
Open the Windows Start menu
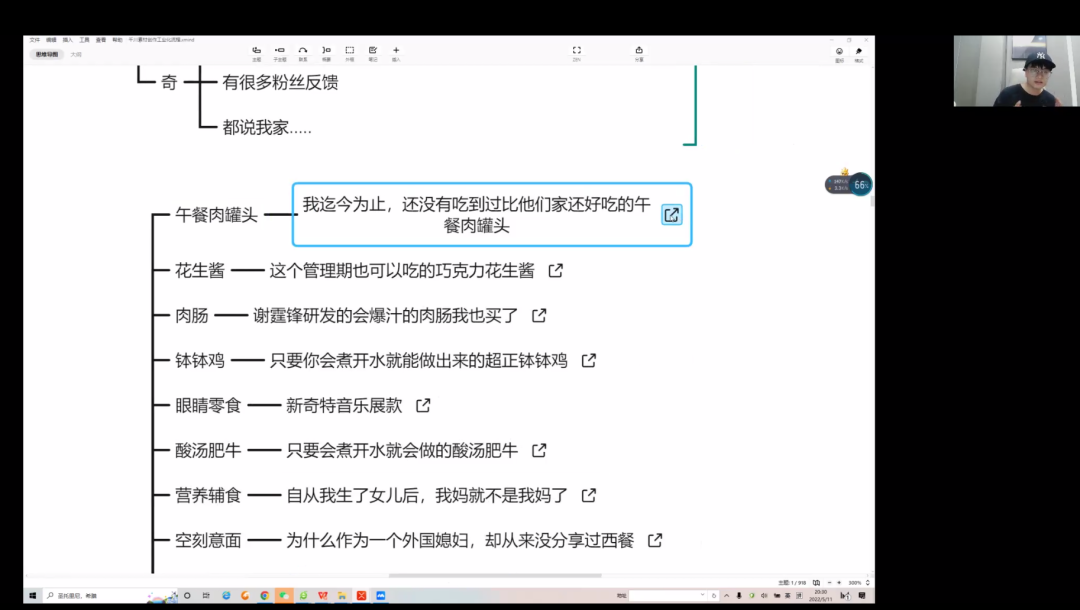pos(32,596)
